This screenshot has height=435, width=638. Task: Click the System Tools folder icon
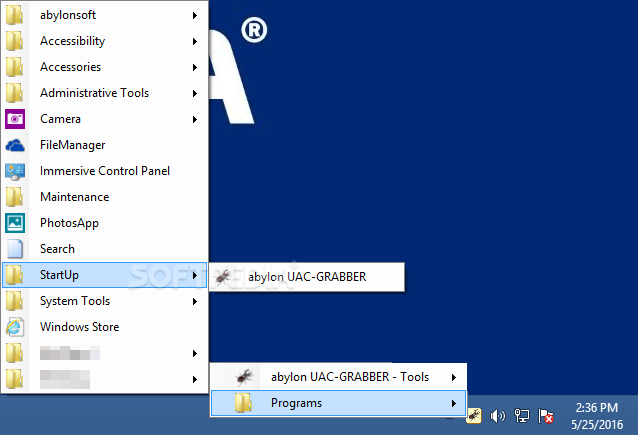(14, 301)
